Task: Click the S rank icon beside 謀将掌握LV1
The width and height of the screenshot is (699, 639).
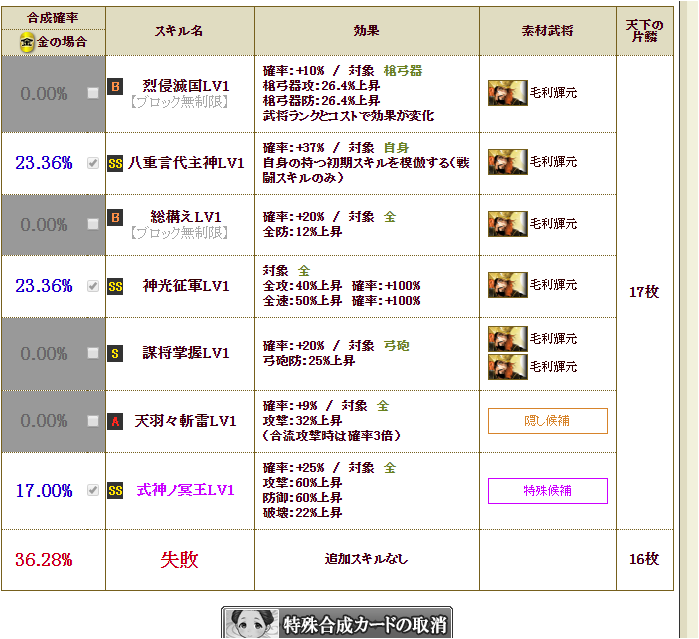Action: 115,353
